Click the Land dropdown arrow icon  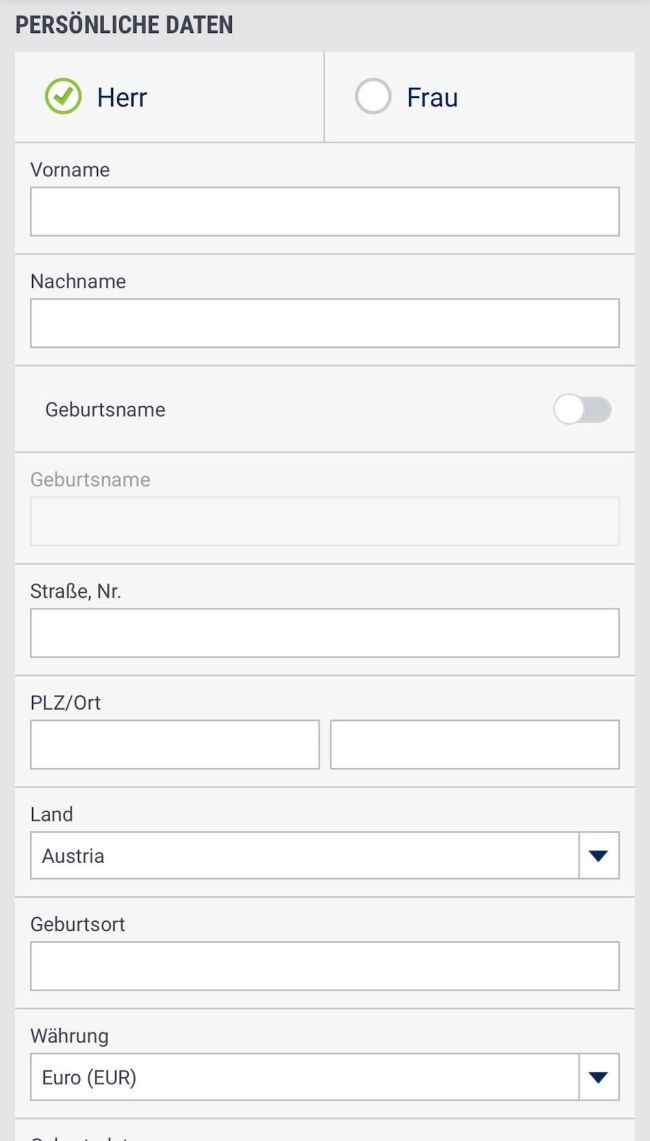point(599,856)
